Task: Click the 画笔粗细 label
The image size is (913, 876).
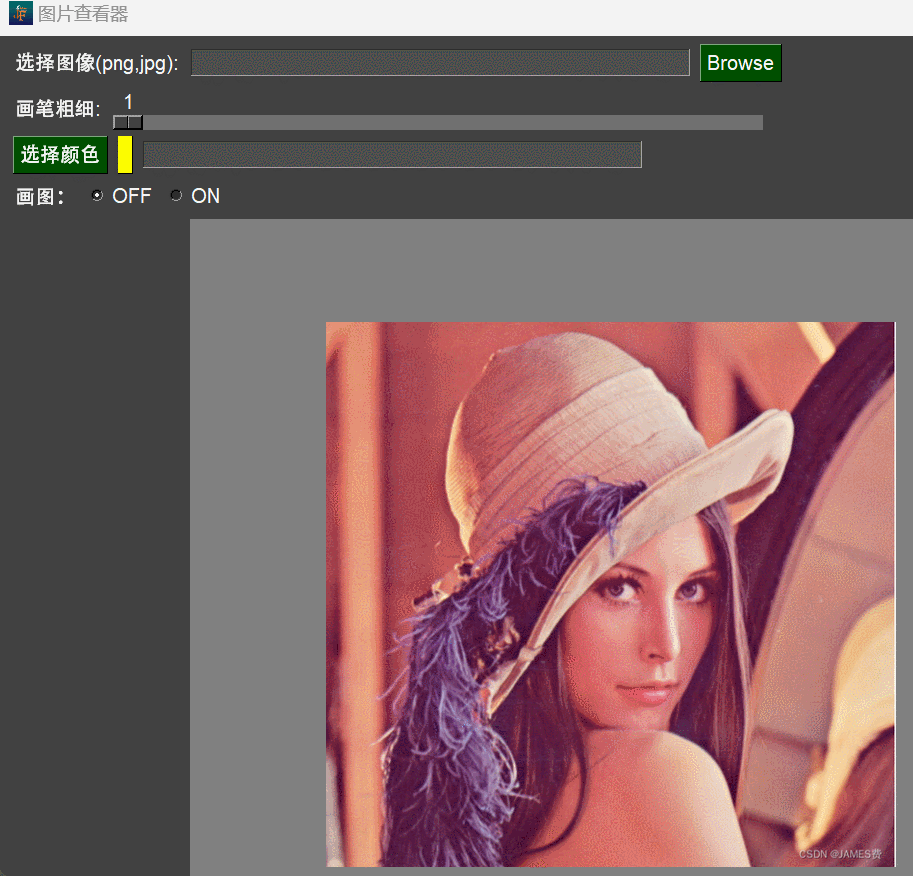Action: point(58,109)
